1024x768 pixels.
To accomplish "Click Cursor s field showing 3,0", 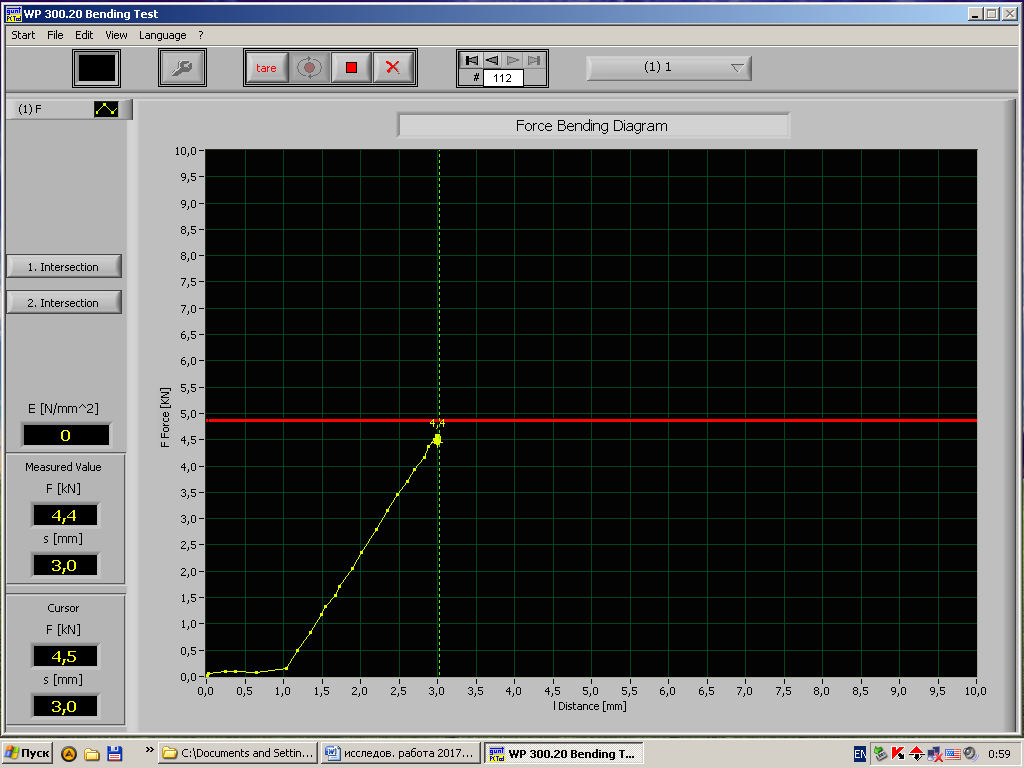I will click(x=65, y=706).
